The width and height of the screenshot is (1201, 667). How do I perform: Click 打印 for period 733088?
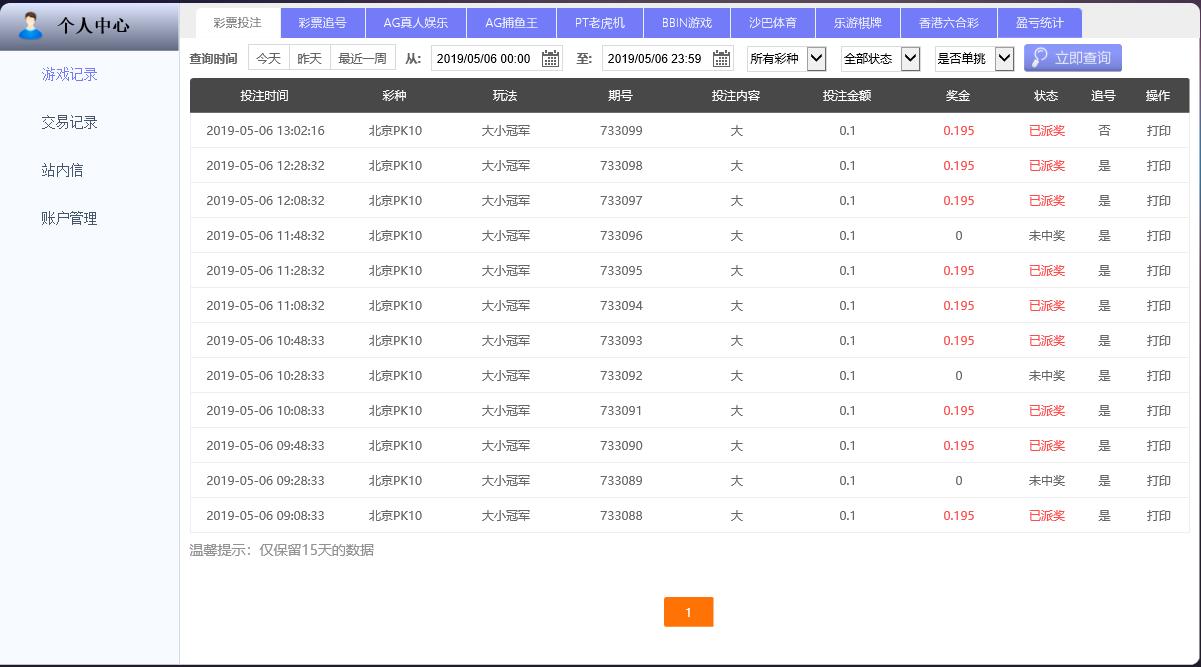pyautogui.click(x=1158, y=516)
